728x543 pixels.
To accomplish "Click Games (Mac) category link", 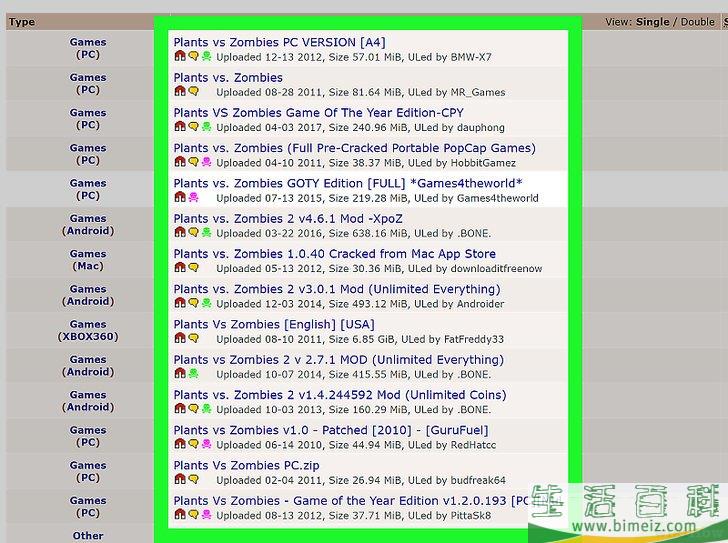I will click(88, 260).
